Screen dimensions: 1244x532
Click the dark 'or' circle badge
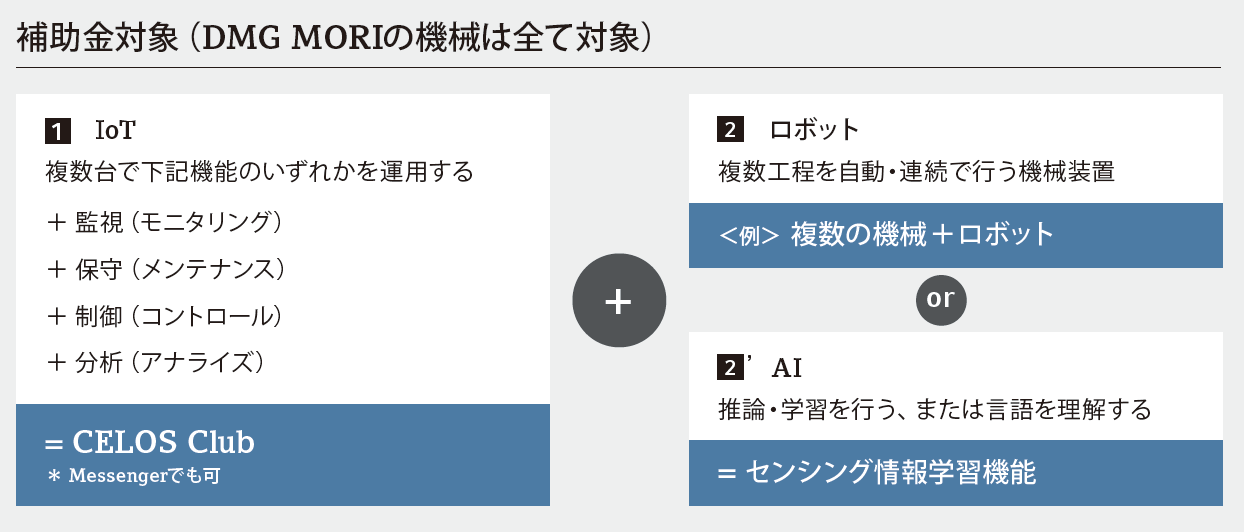(x=941, y=300)
